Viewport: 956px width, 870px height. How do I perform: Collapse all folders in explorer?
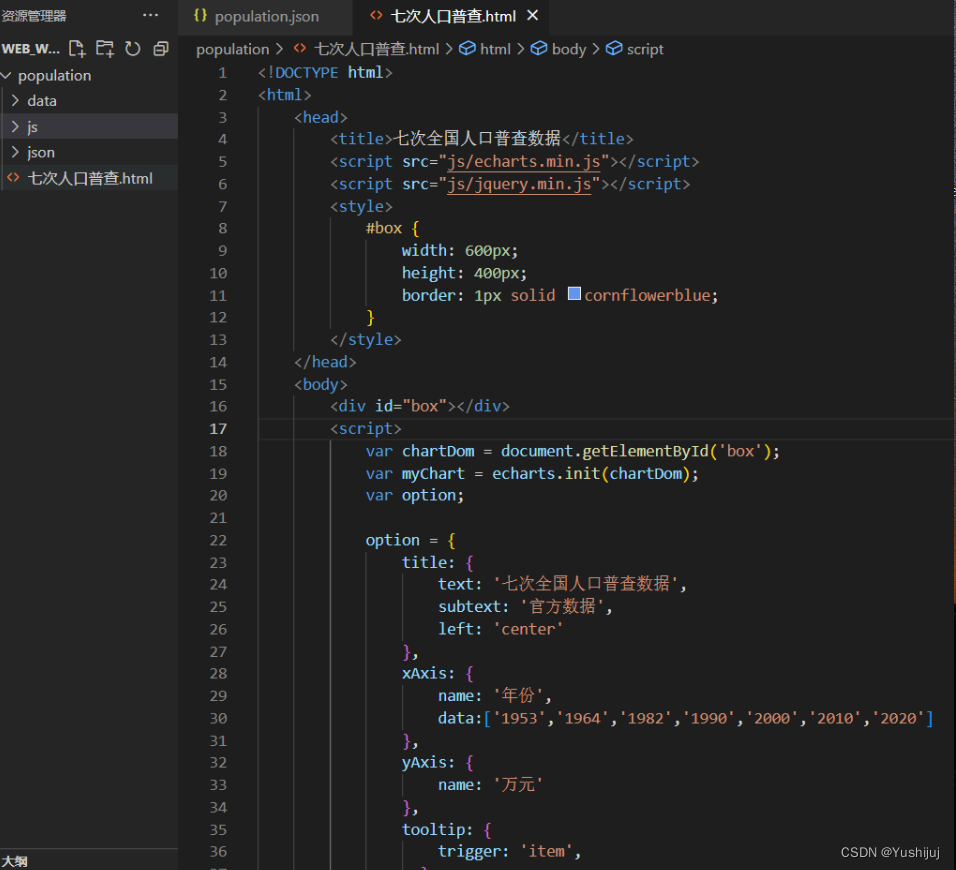[161, 49]
